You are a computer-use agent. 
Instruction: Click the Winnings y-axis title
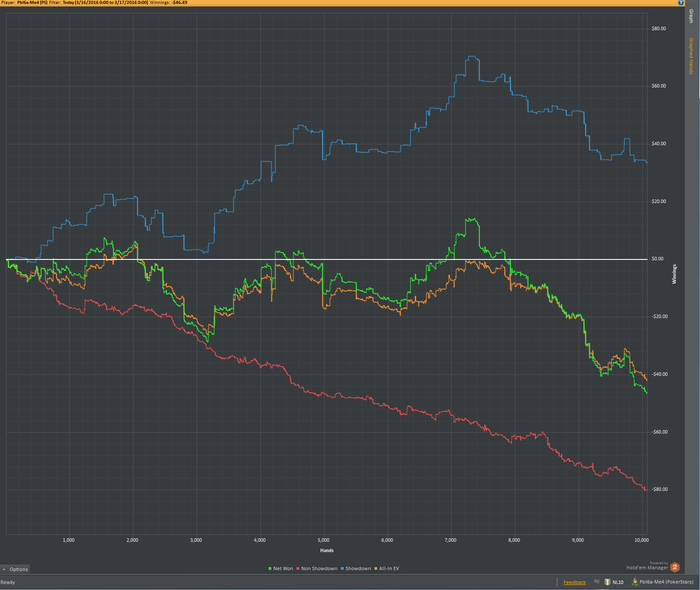[x=674, y=274]
